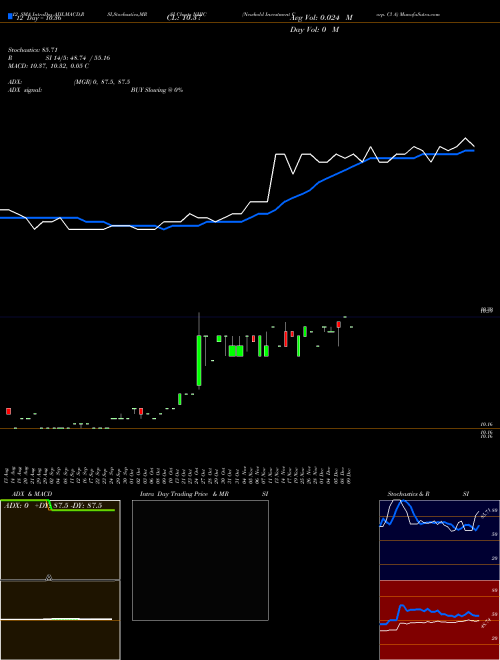The image size is (500, 660).
Task: Click the 'MACD: 10.37, 10.32, 0.05 C' line
Action: point(48,66)
